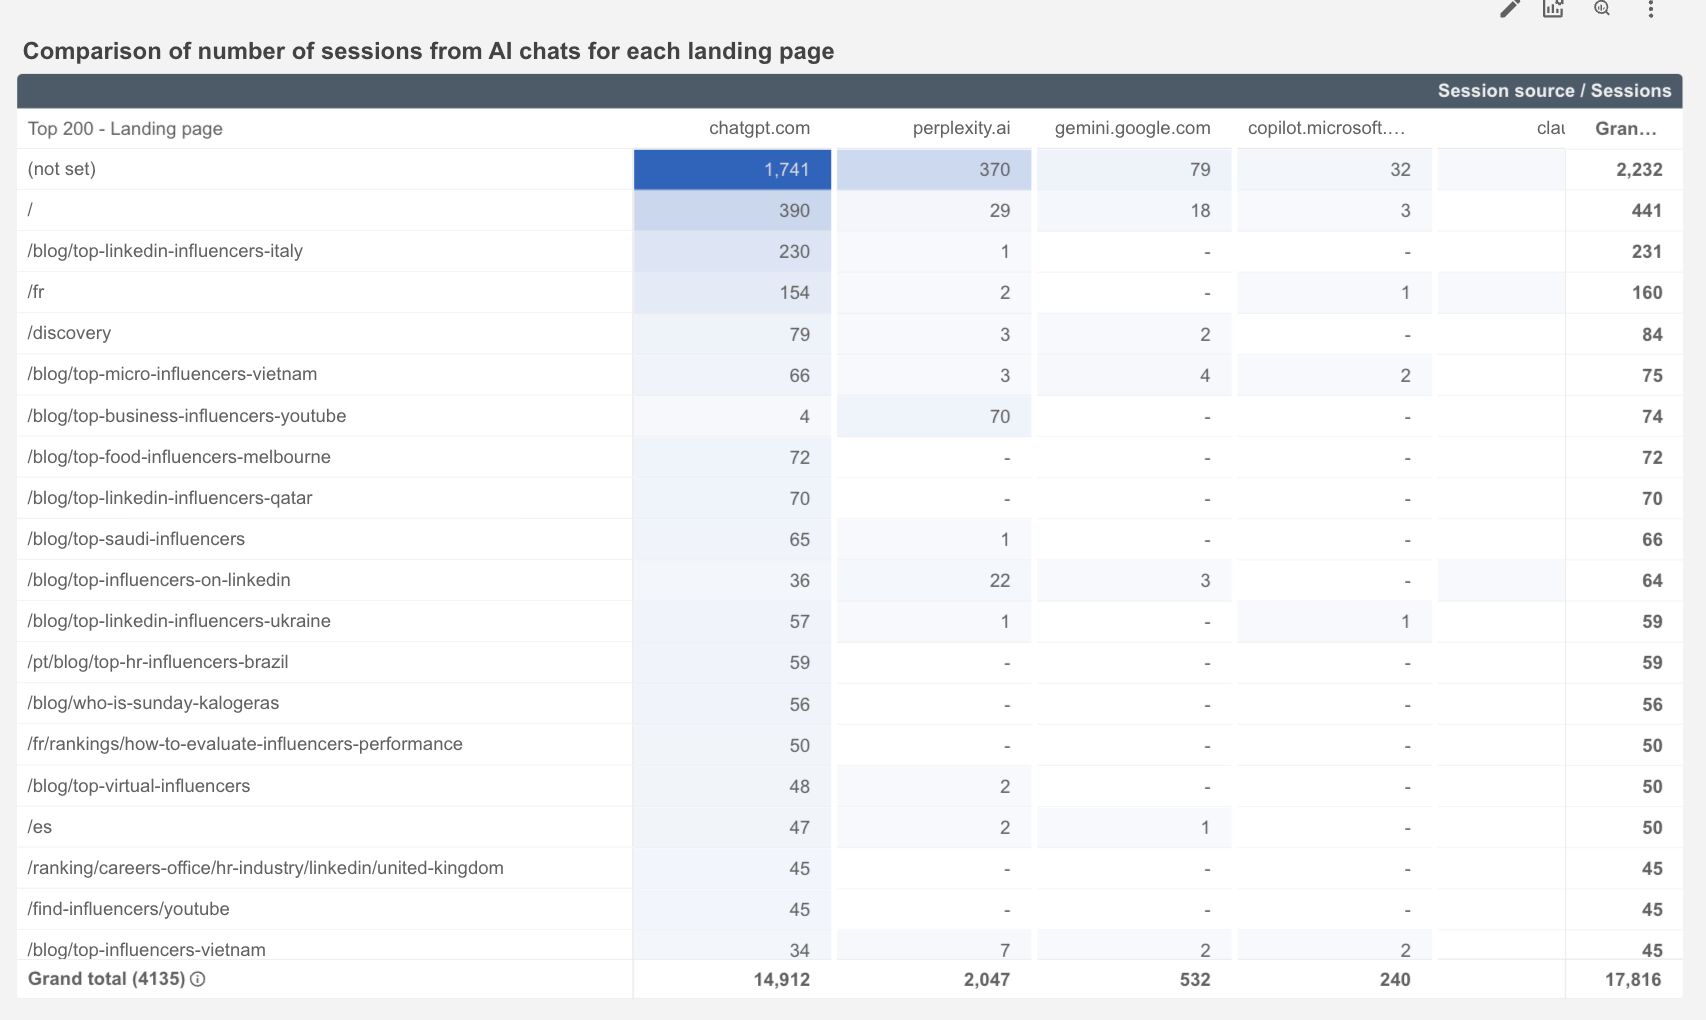Click the /pt/blog/top-hr-influencers-brazil row label
This screenshot has width=1706, height=1020.
158,662
